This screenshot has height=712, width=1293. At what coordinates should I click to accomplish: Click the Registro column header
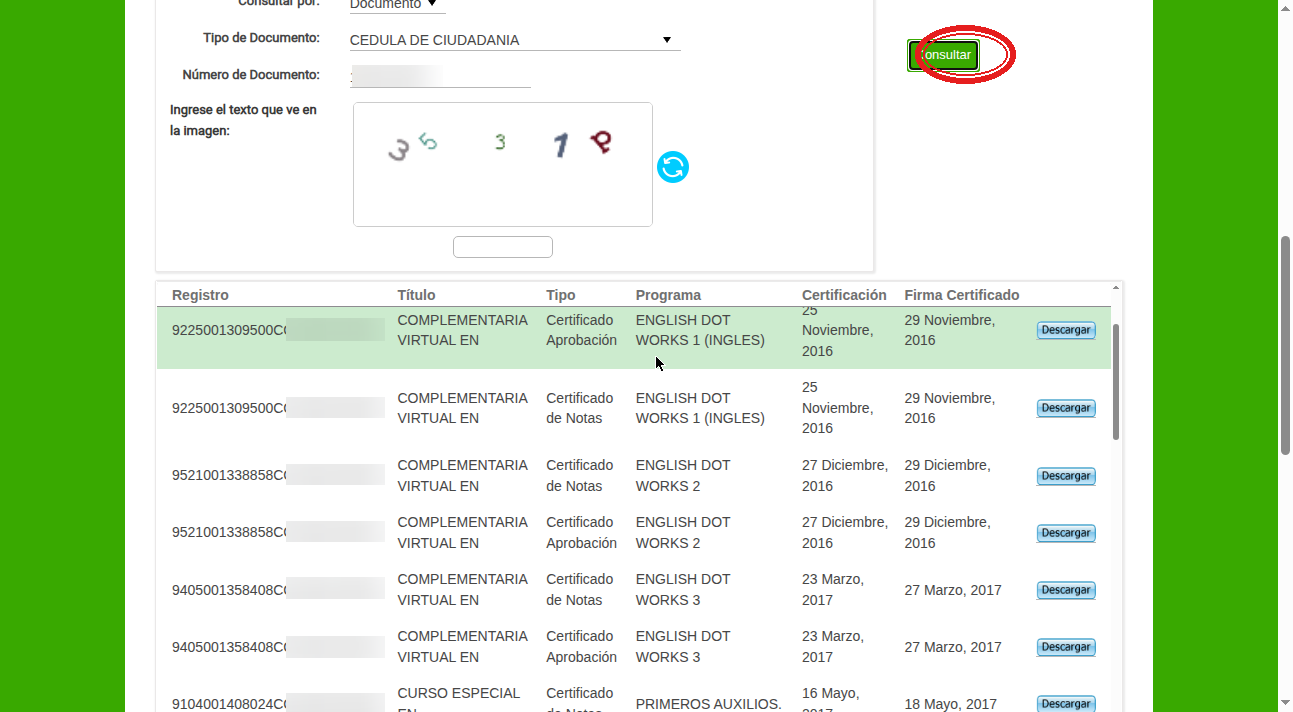[200, 295]
